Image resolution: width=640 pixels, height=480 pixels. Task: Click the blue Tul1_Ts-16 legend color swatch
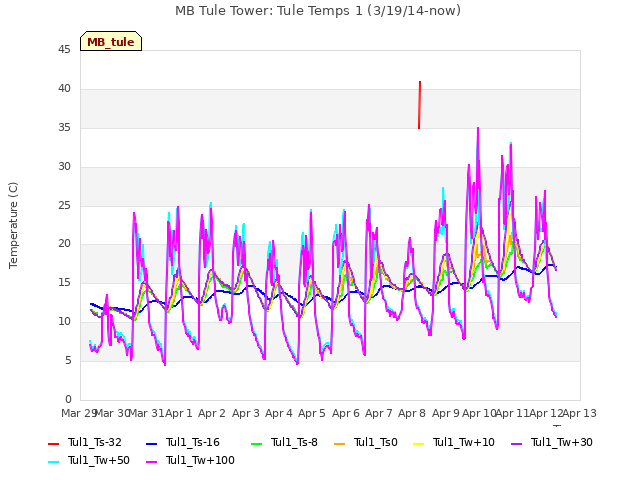[151, 443]
